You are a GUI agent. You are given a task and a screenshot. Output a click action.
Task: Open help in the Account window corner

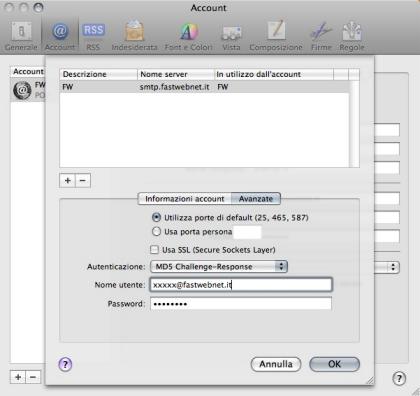(x=399, y=378)
